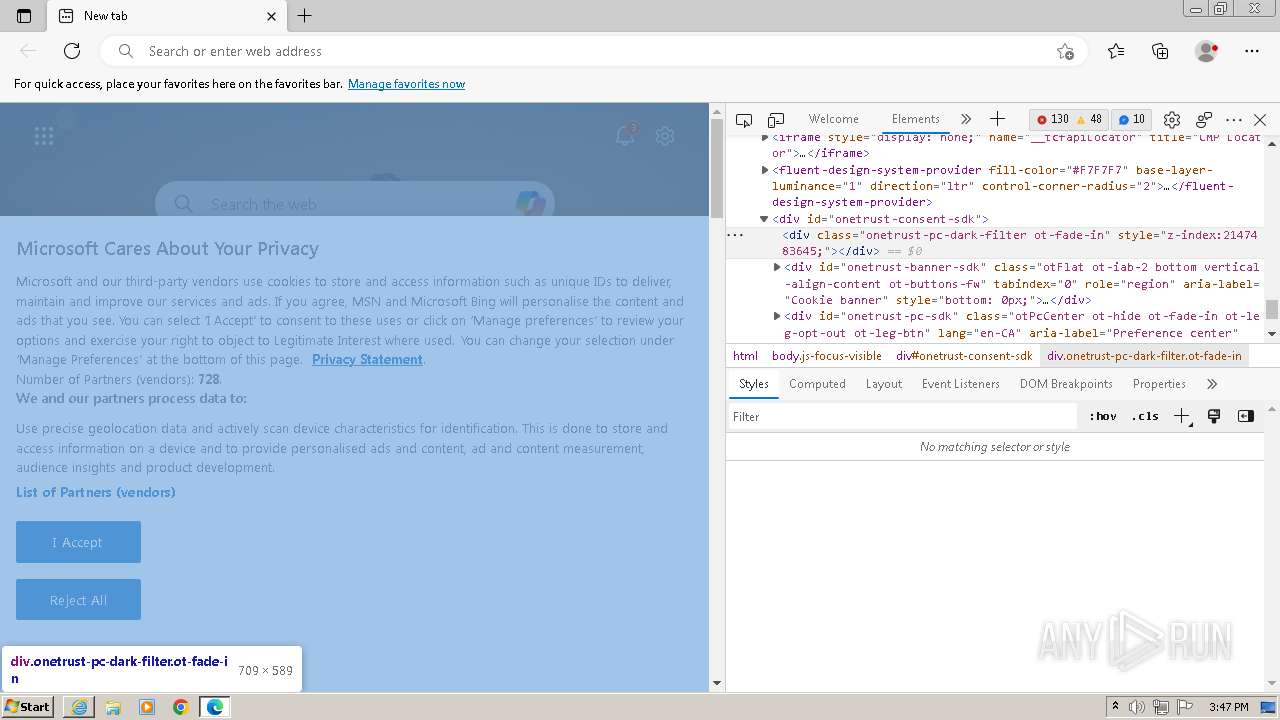Toggle the :hov element state panel
The image size is (1280, 720).
tap(1103, 417)
